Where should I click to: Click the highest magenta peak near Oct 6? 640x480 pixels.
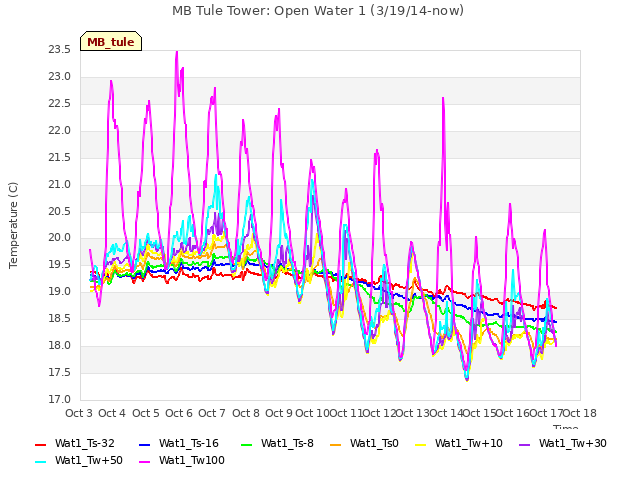pyautogui.click(x=177, y=53)
